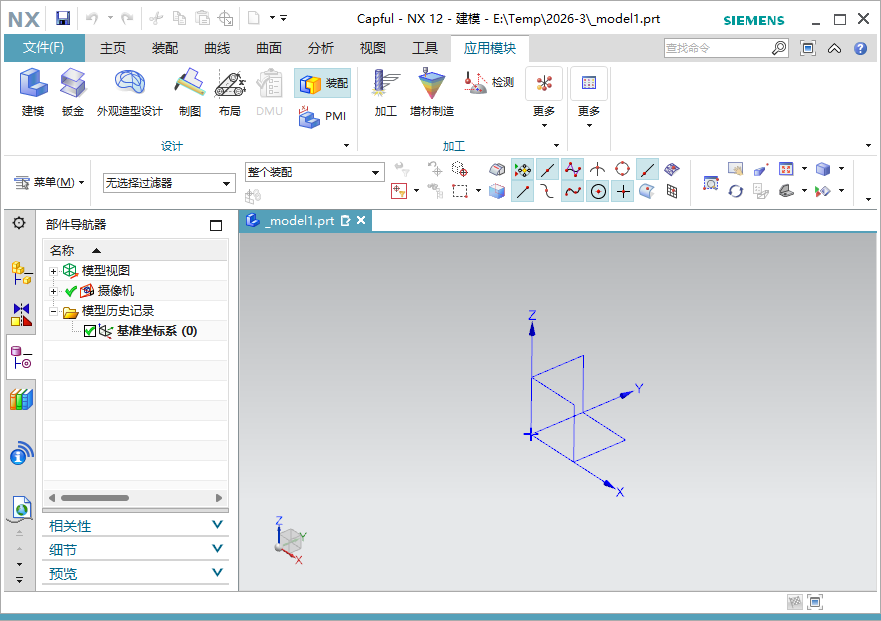Image resolution: width=881 pixels, height=621 pixels.
Task: Toggle the 摄像机 green checkmark
Action: coord(71,291)
